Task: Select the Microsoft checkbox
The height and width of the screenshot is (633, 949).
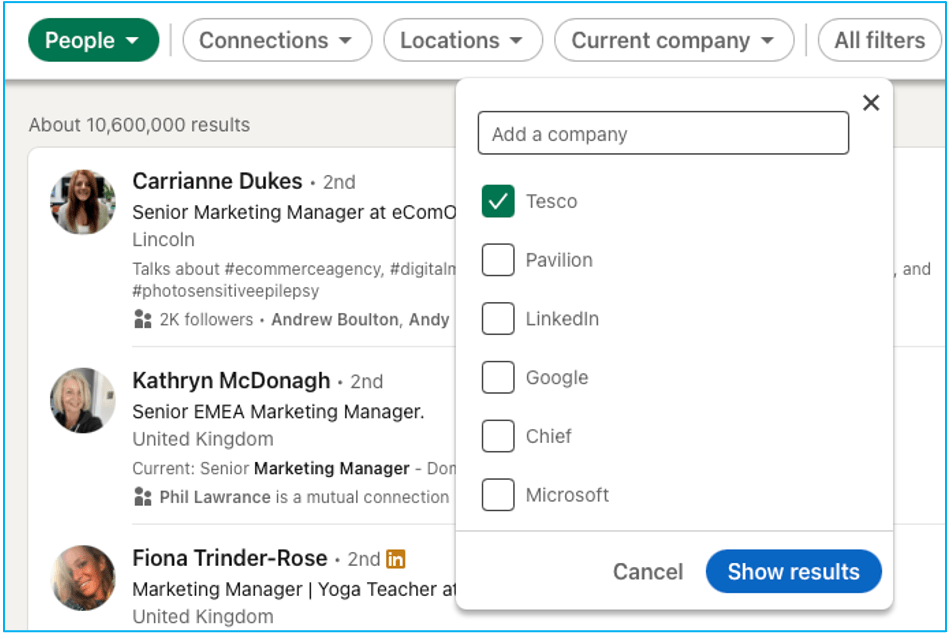Action: 498,495
